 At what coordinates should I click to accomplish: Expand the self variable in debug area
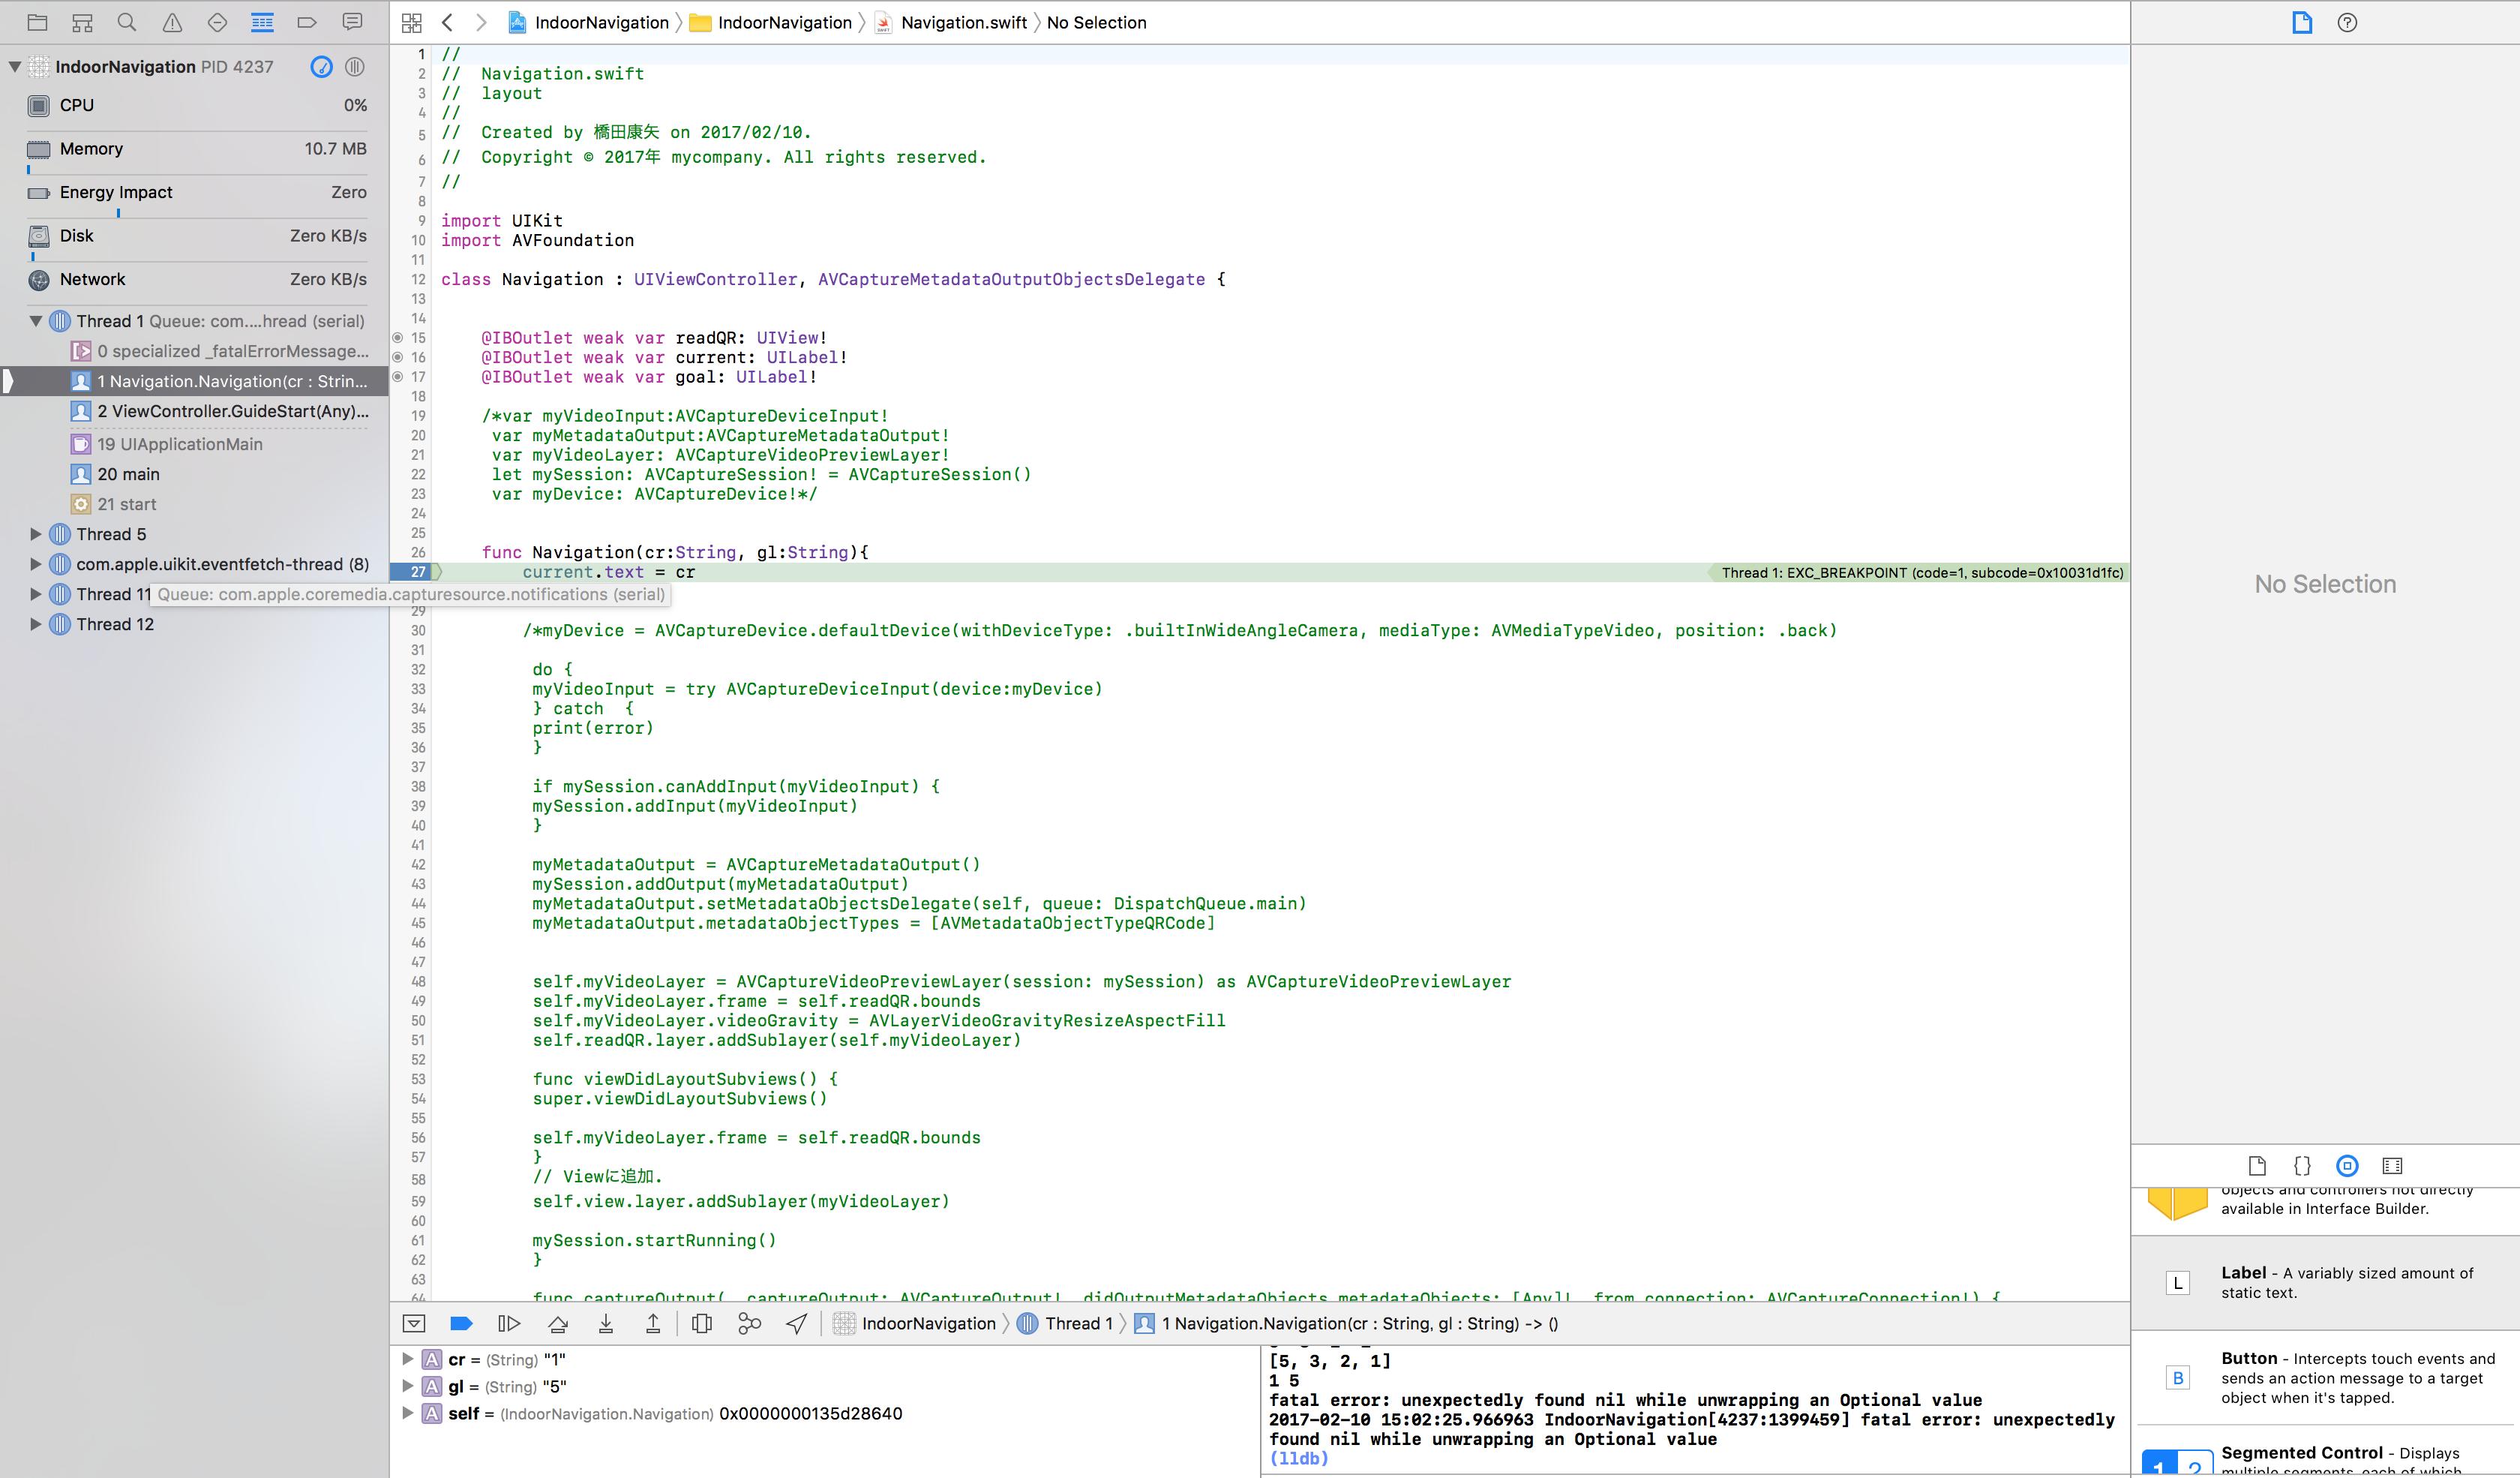pyautogui.click(x=408, y=1413)
